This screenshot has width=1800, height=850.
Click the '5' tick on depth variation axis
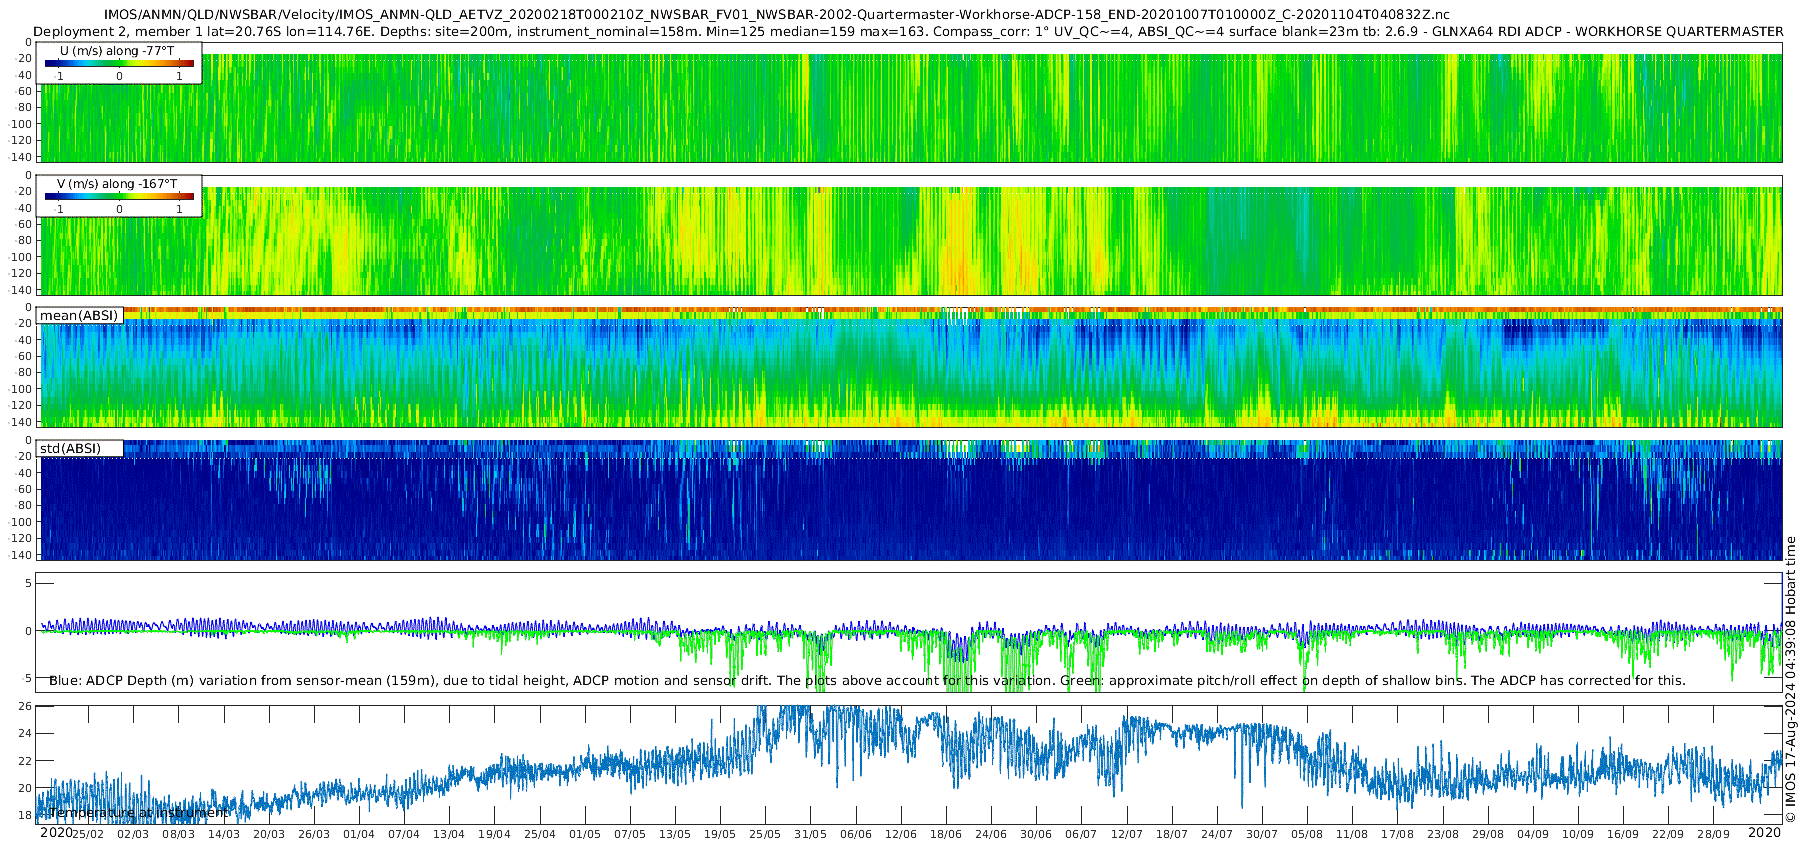point(29,584)
